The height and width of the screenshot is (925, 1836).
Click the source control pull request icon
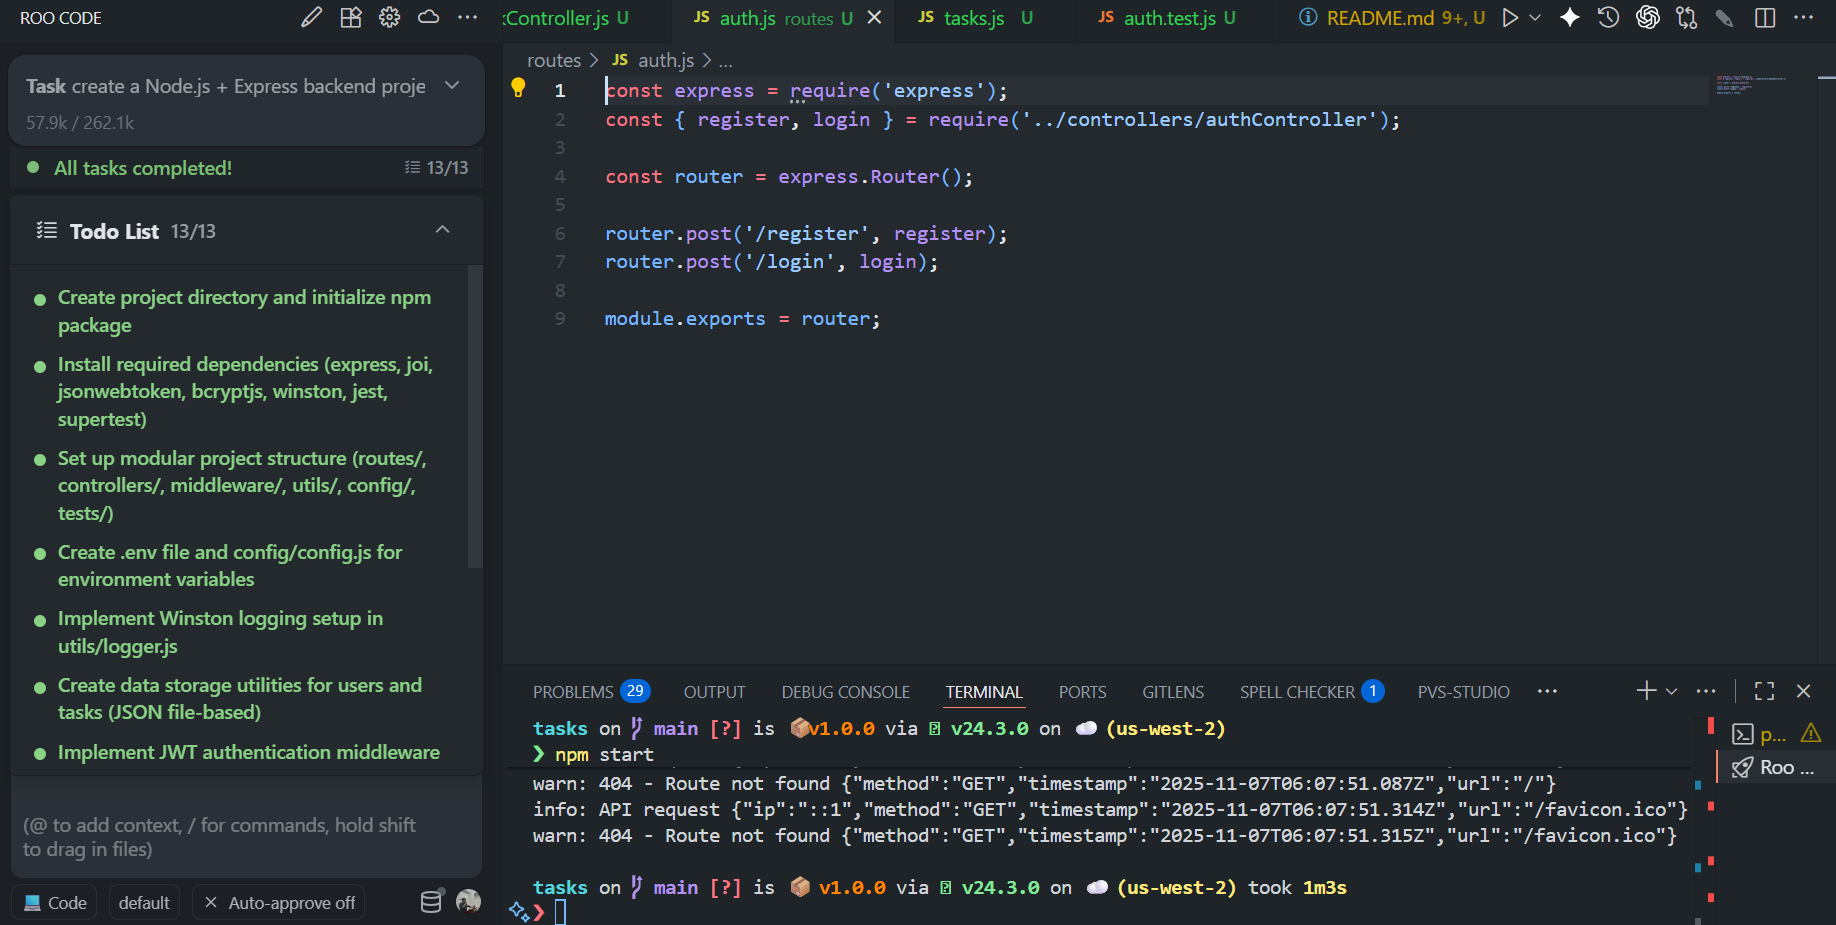[x=1686, y=17]
